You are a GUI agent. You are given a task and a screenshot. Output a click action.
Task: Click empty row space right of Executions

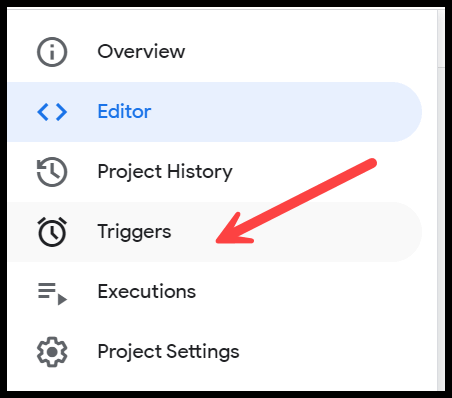click(x=307, y=292)
